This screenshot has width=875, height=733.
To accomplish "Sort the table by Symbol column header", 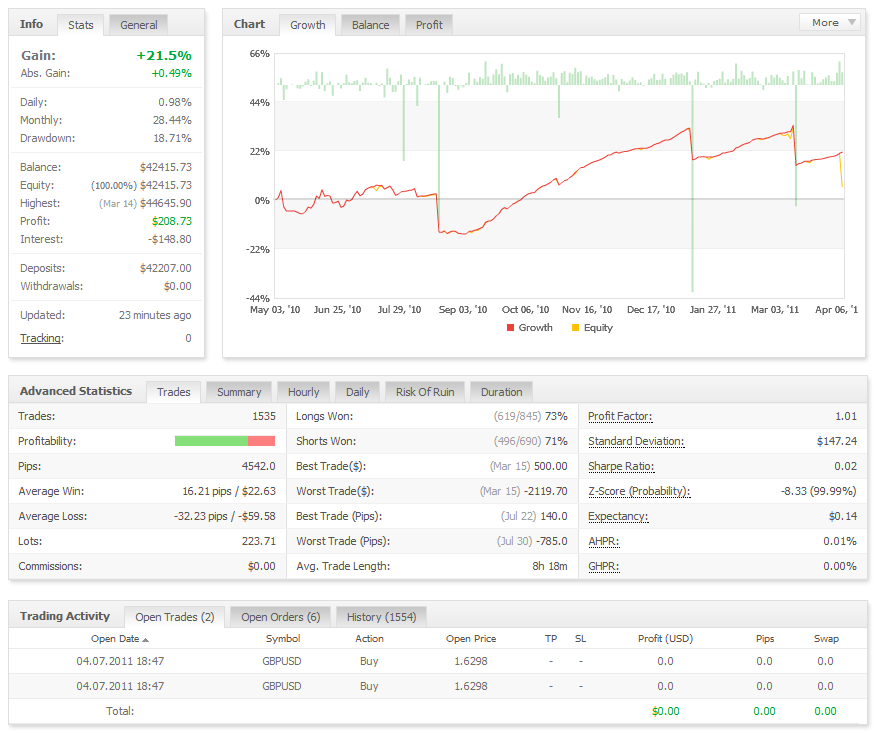I will pos(283,638).
